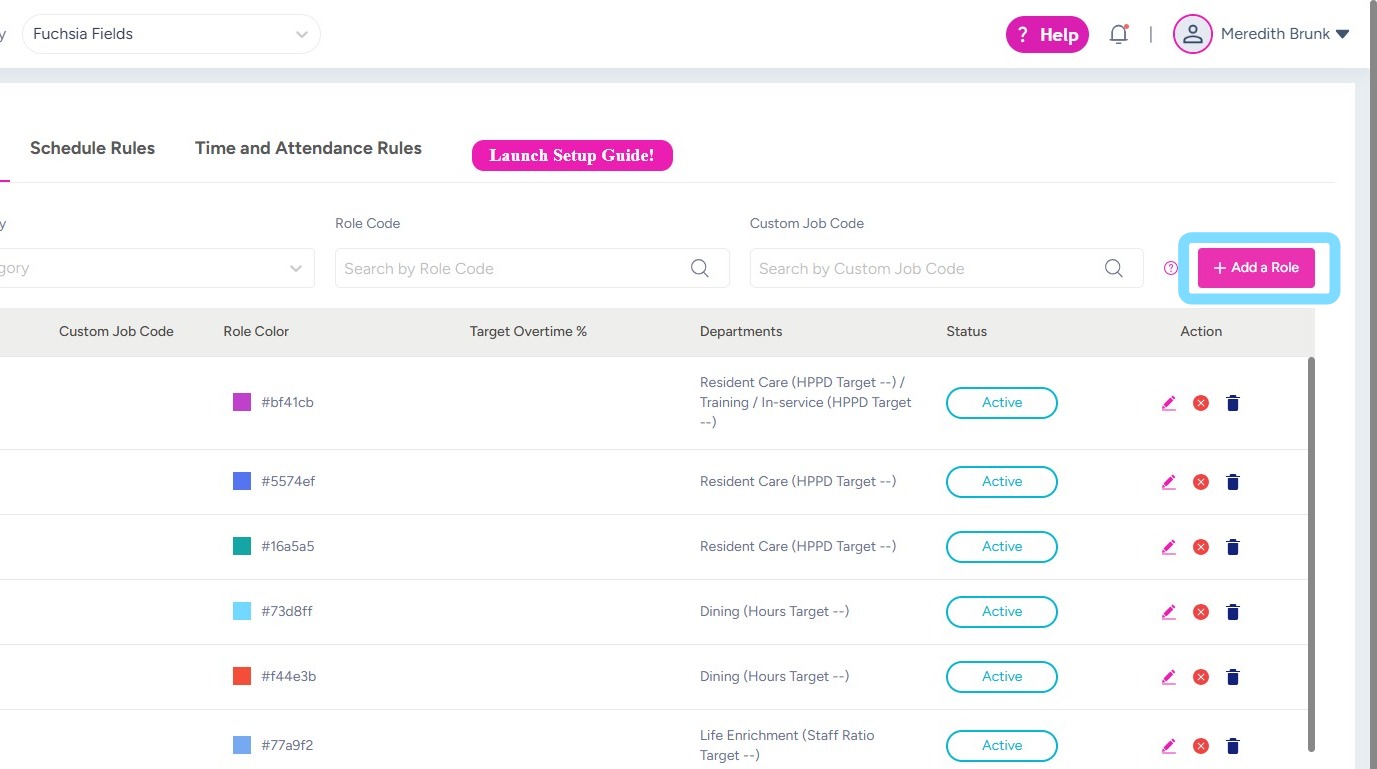Click the magnifier icon in Custom Job Code search

1113,268
